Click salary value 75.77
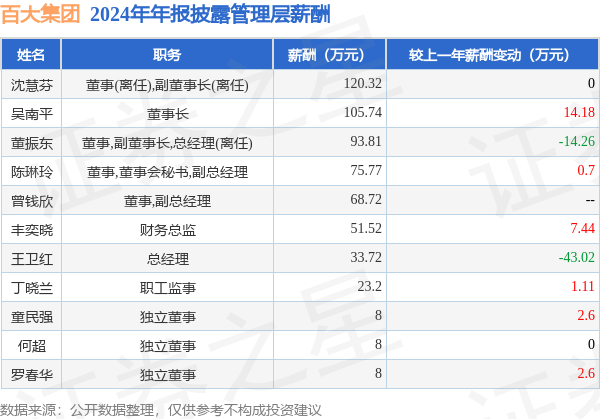Image resolution: width=600 pixels, height=419 pixels. 366,170
